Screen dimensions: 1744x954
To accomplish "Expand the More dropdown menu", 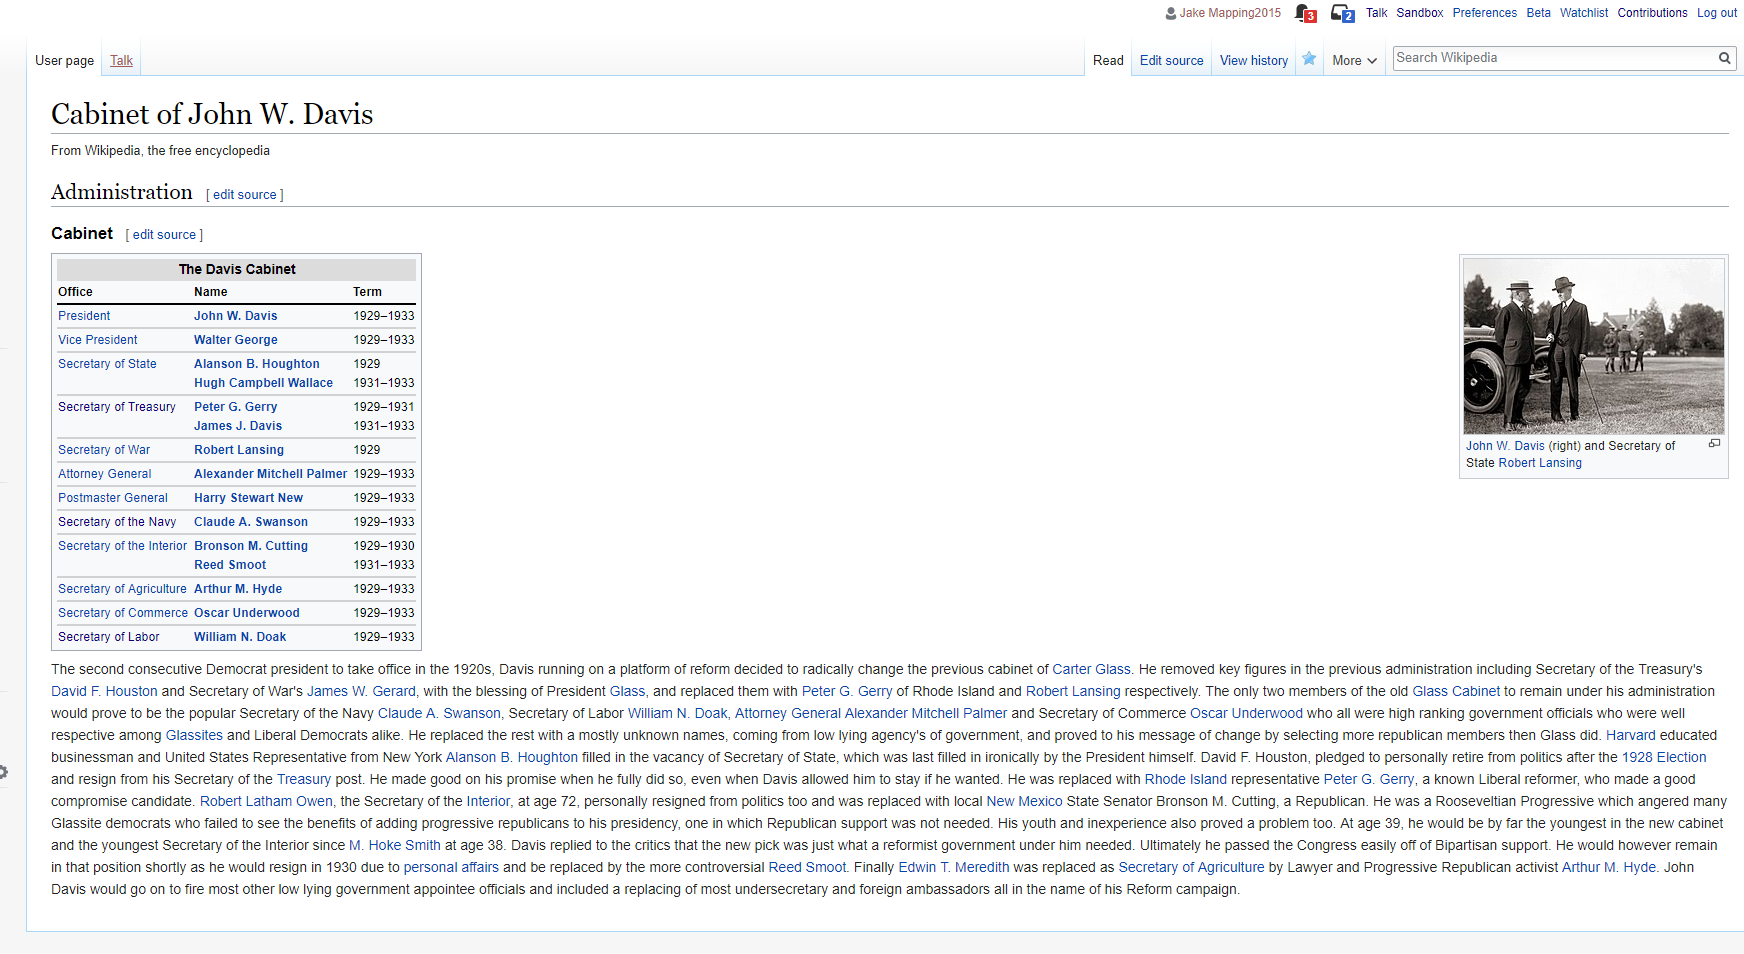I will [x=1354, y=61].
